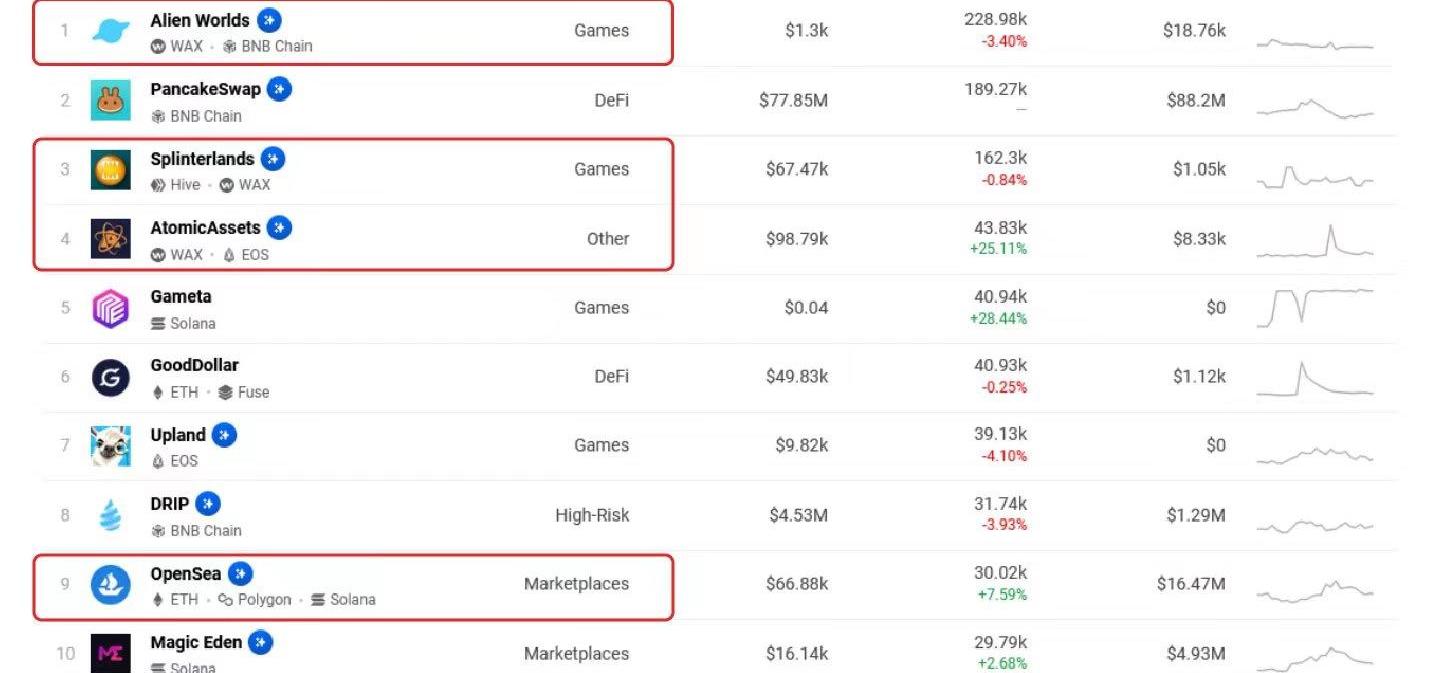1440x673 pixels.
Task: Click the High-Risk category label for DRIP
Action: point(592,516)
